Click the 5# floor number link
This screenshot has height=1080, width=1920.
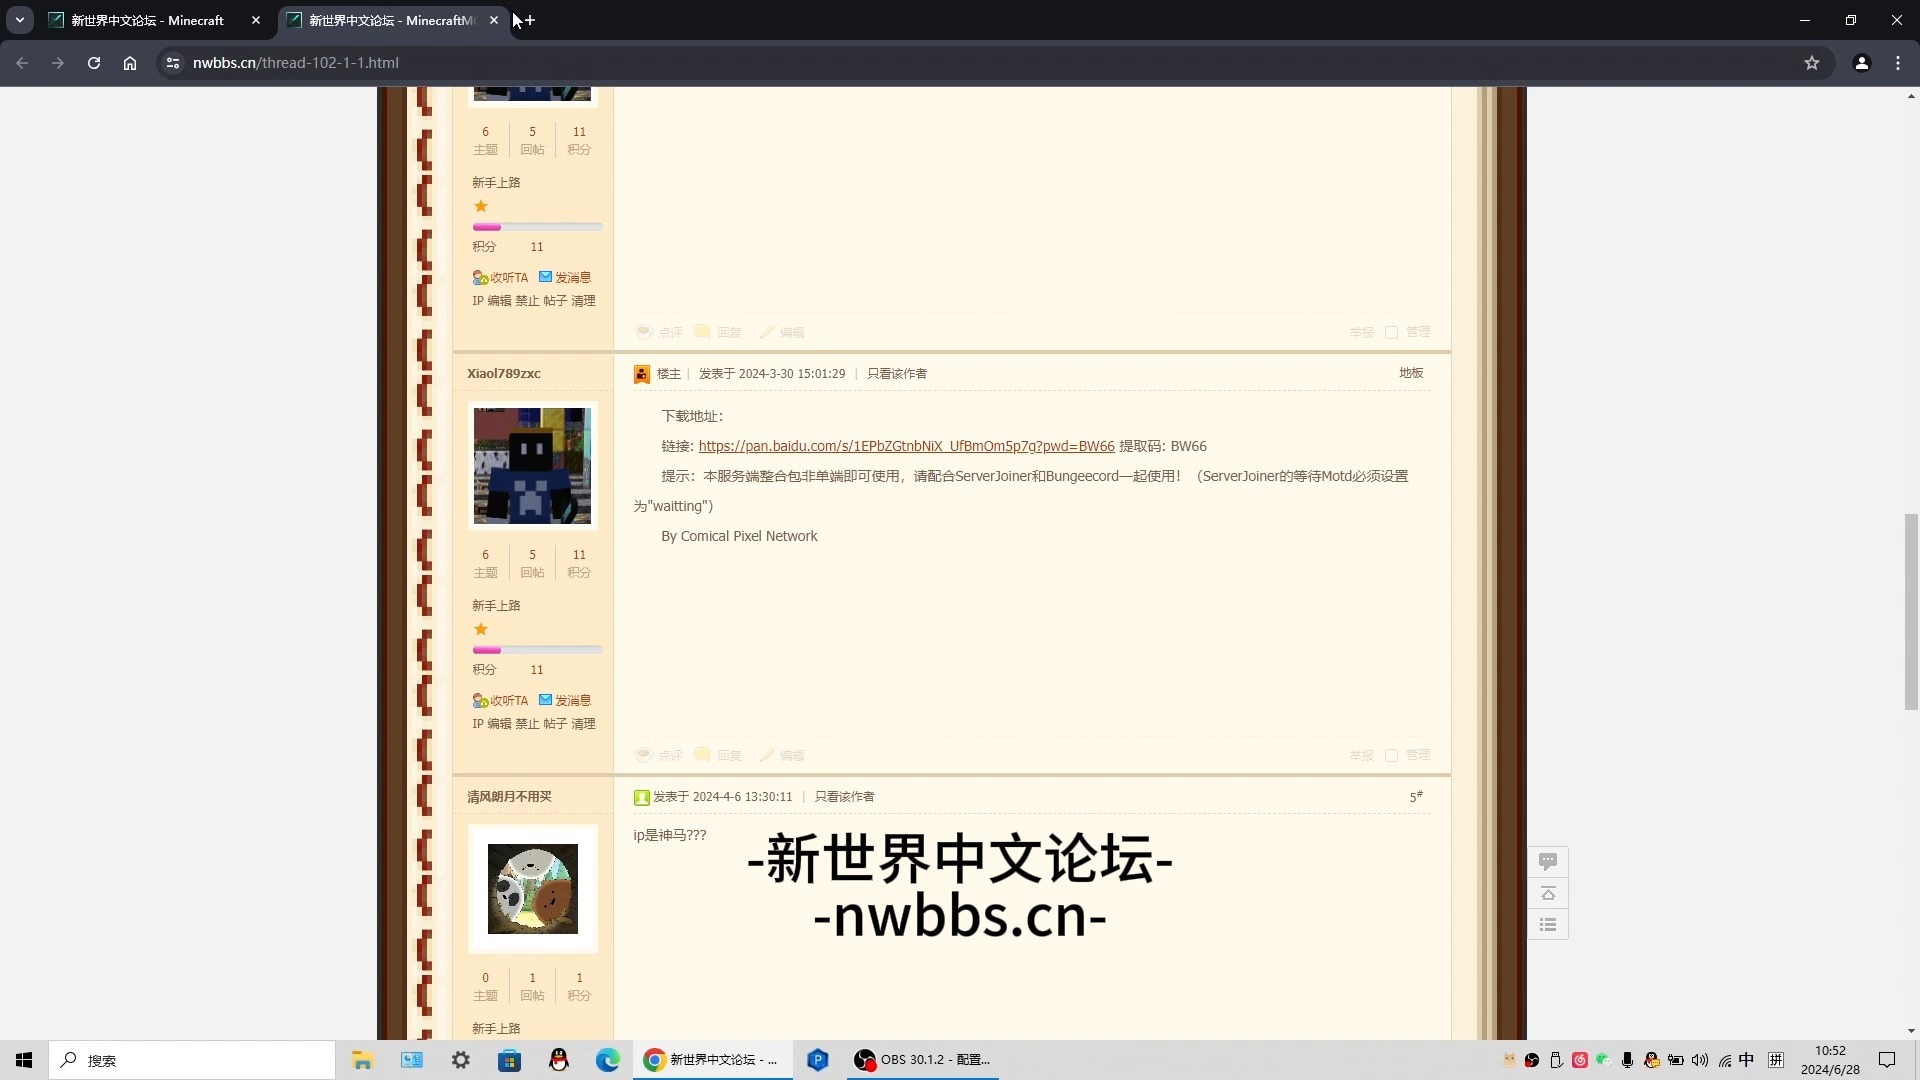coord(1416,797)
